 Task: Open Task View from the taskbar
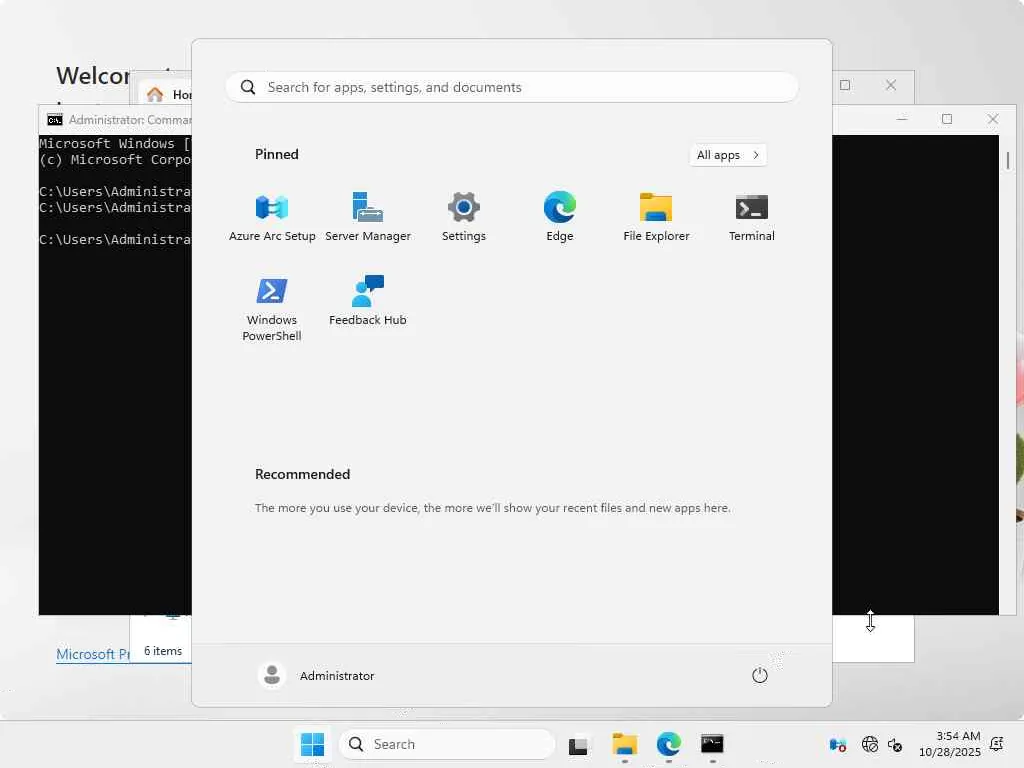578,745
